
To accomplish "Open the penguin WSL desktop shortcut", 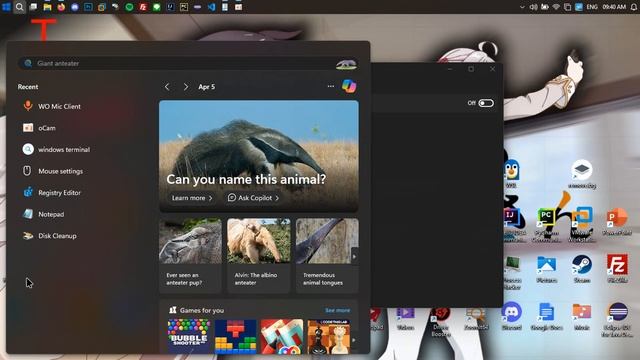I will point(511,173).
